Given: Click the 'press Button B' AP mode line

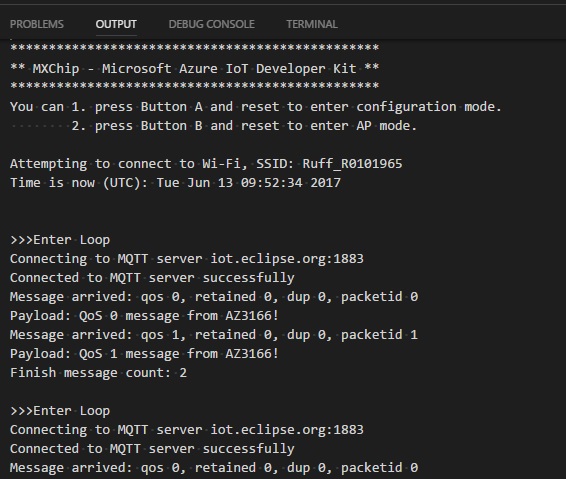Looking at the screenshot, I should [244, 126].
